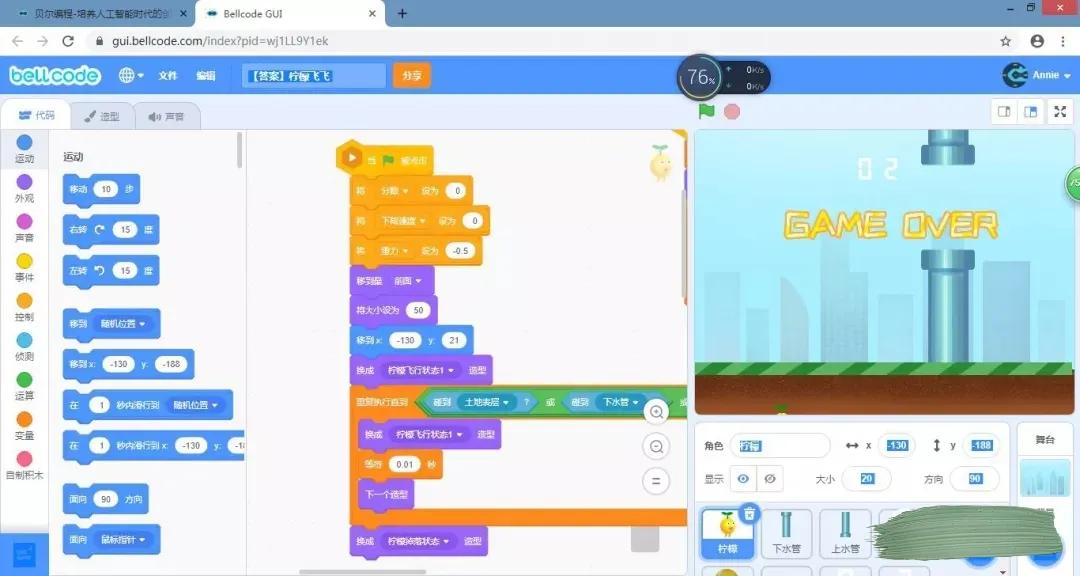Click the sprite 方向 value field
Screen dimensions: 1080x576
click(x=975, y=479)
